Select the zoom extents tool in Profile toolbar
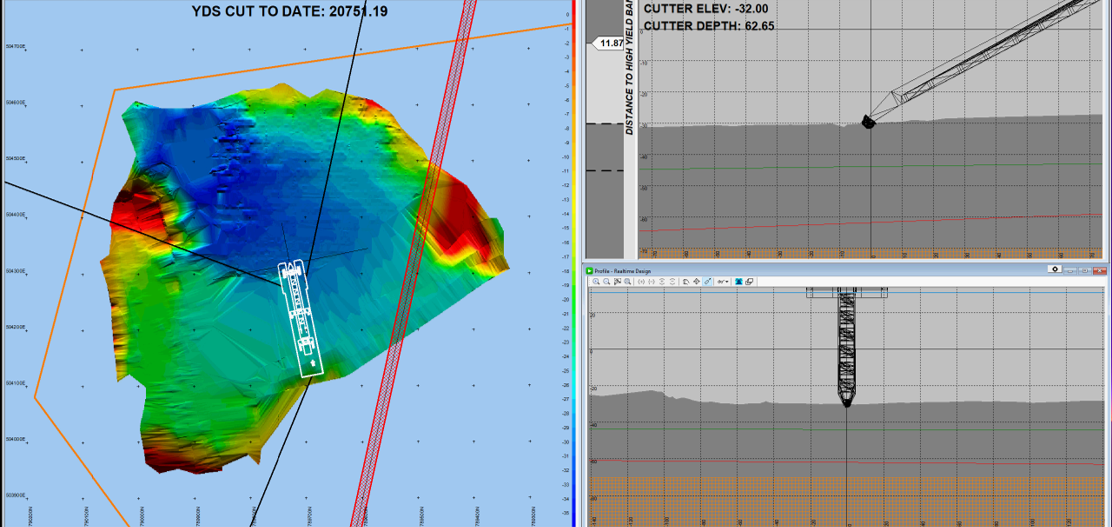The image size is (1112, 527). 617,281
